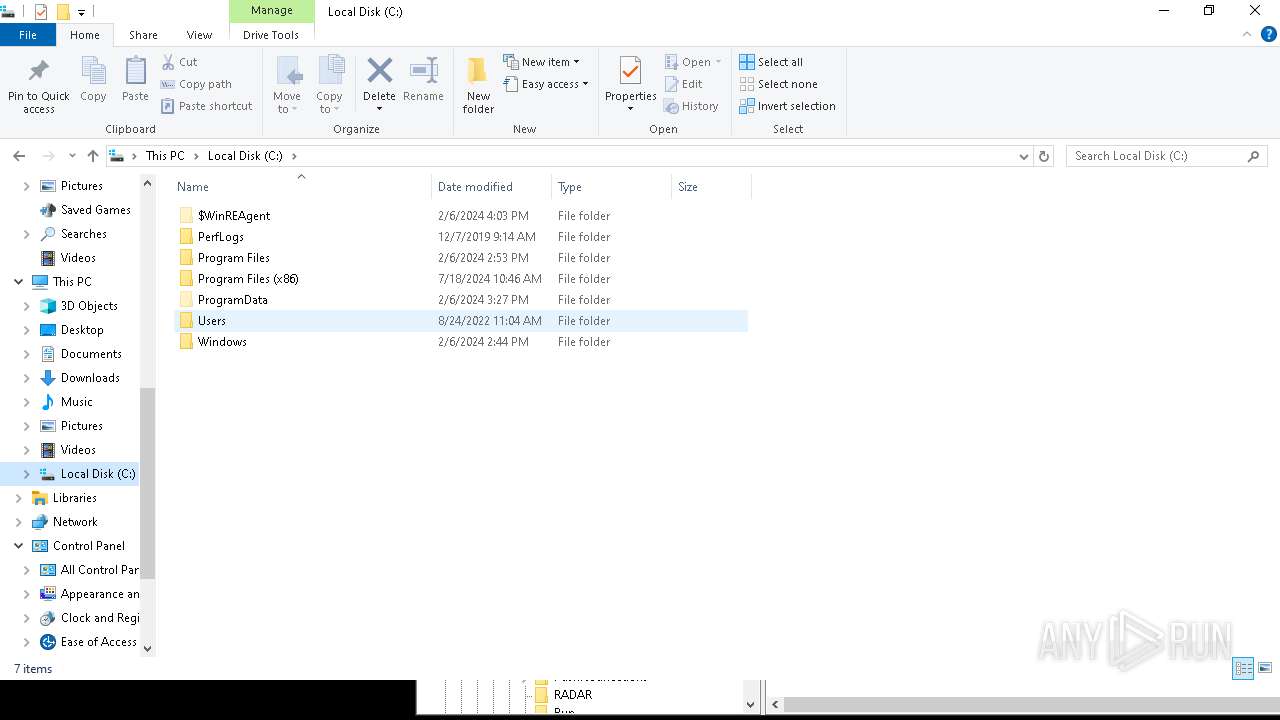This screenshot has height=720, width=1280.
Task: Click Local Disk (C:) breadcrumb
Action: click(x=245, y=156)
